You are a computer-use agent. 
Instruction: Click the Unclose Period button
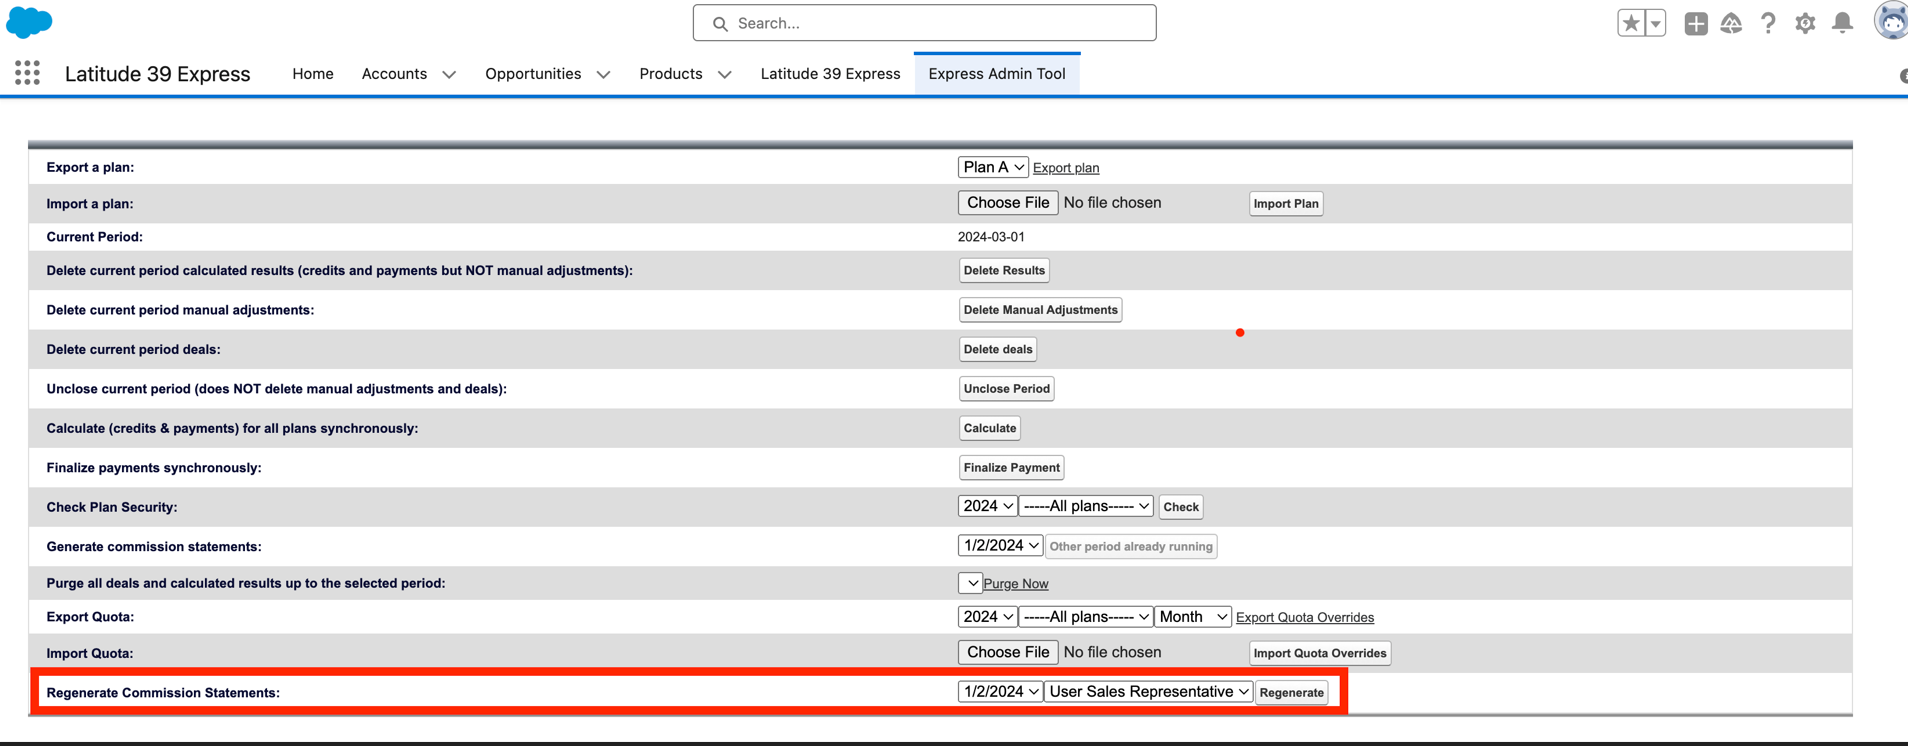coord(1006,389)
